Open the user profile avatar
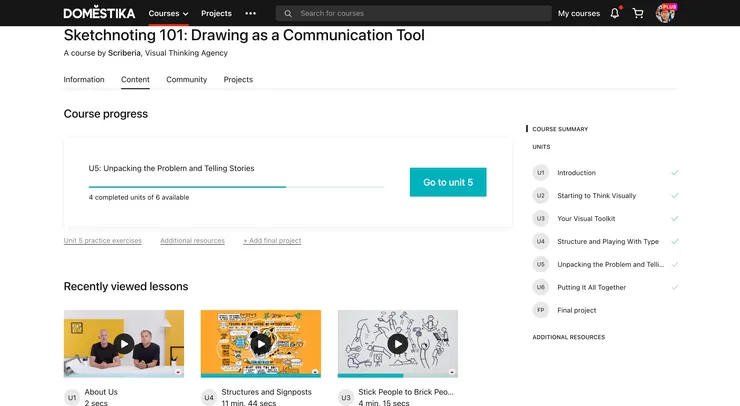740x406 pixels. (665, 13)
